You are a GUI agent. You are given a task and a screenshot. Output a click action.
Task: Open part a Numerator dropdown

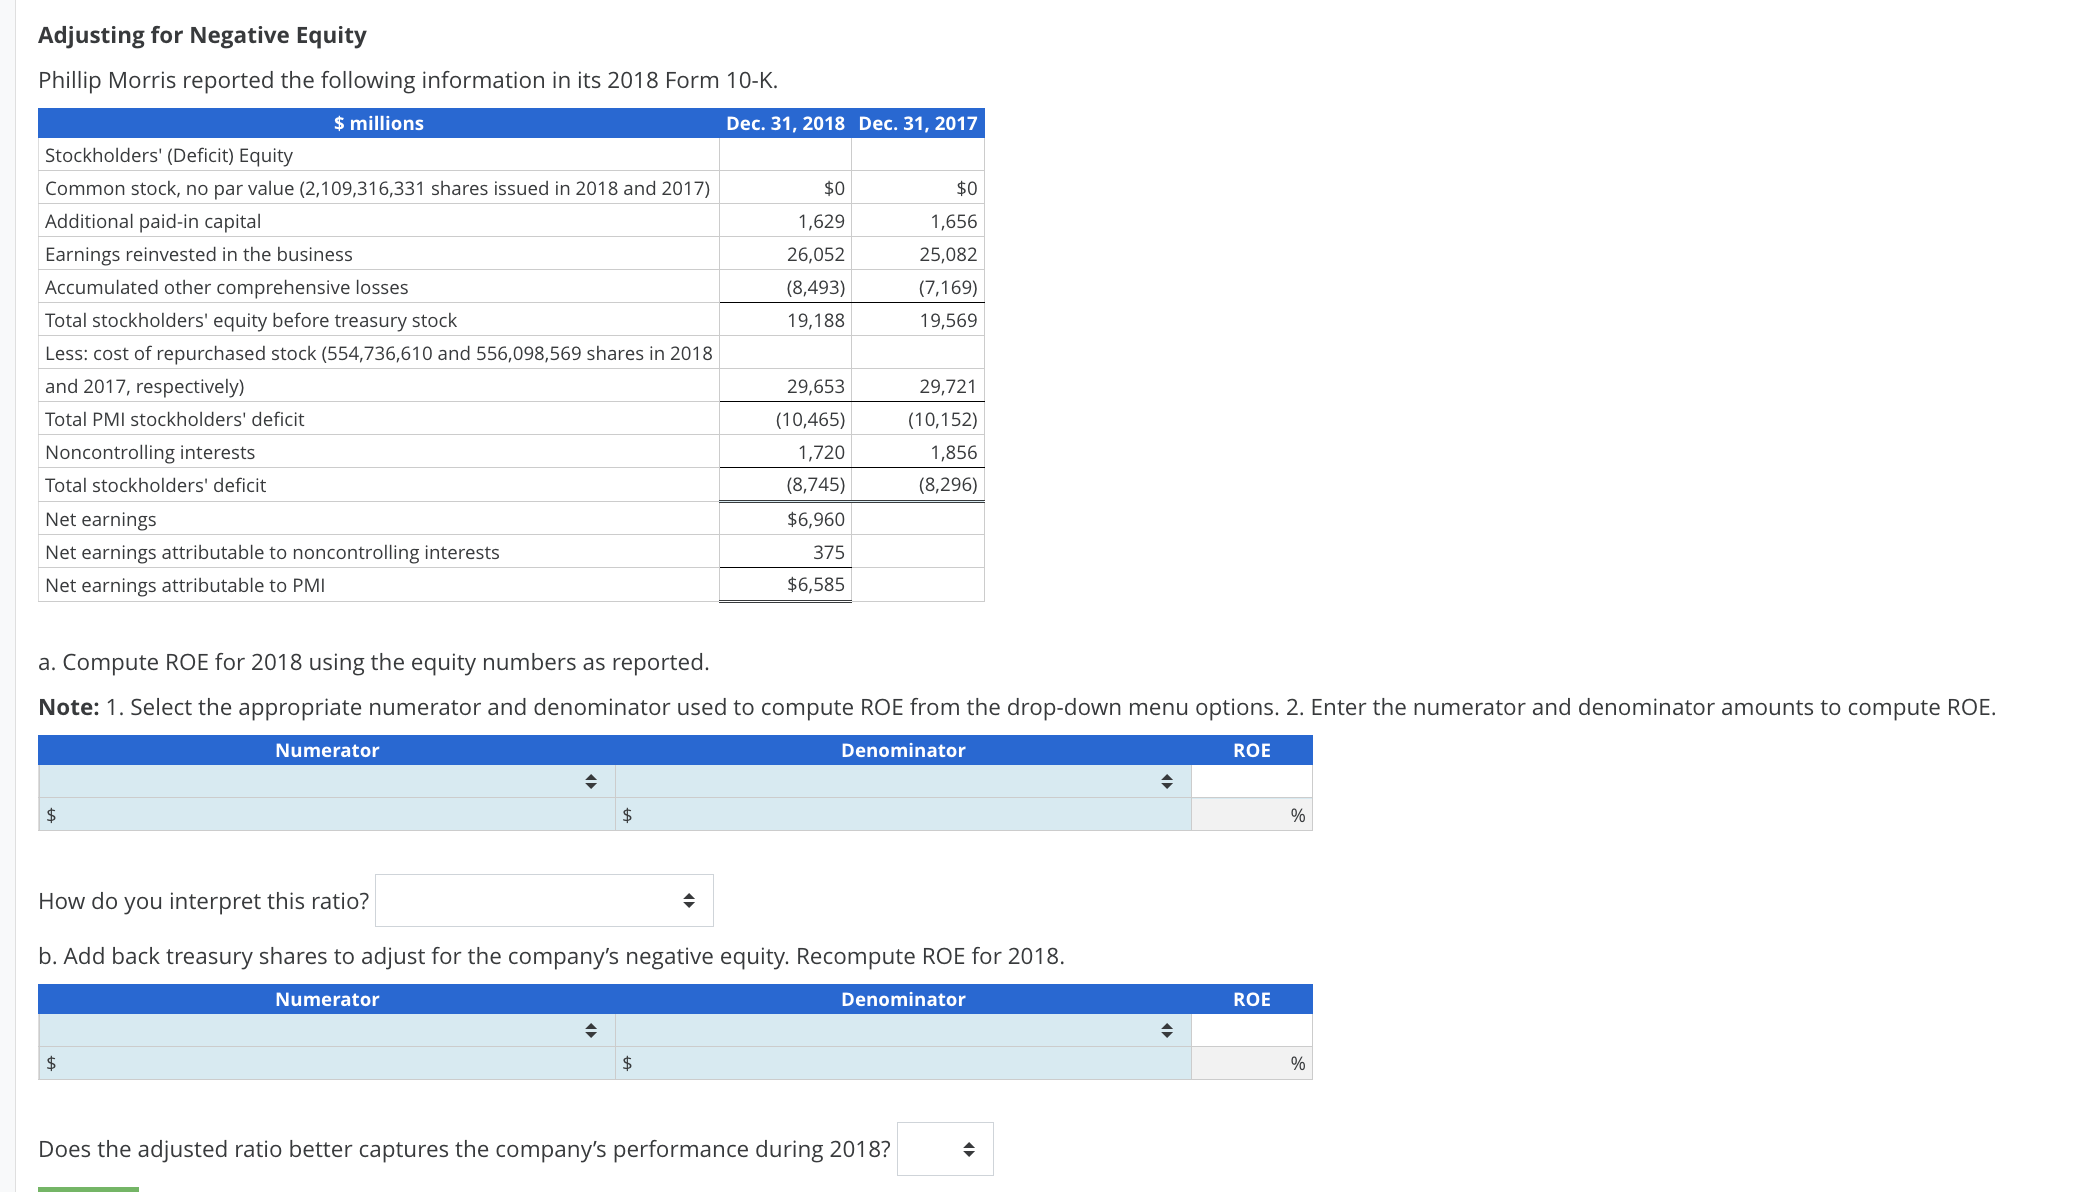coord(326,781)
